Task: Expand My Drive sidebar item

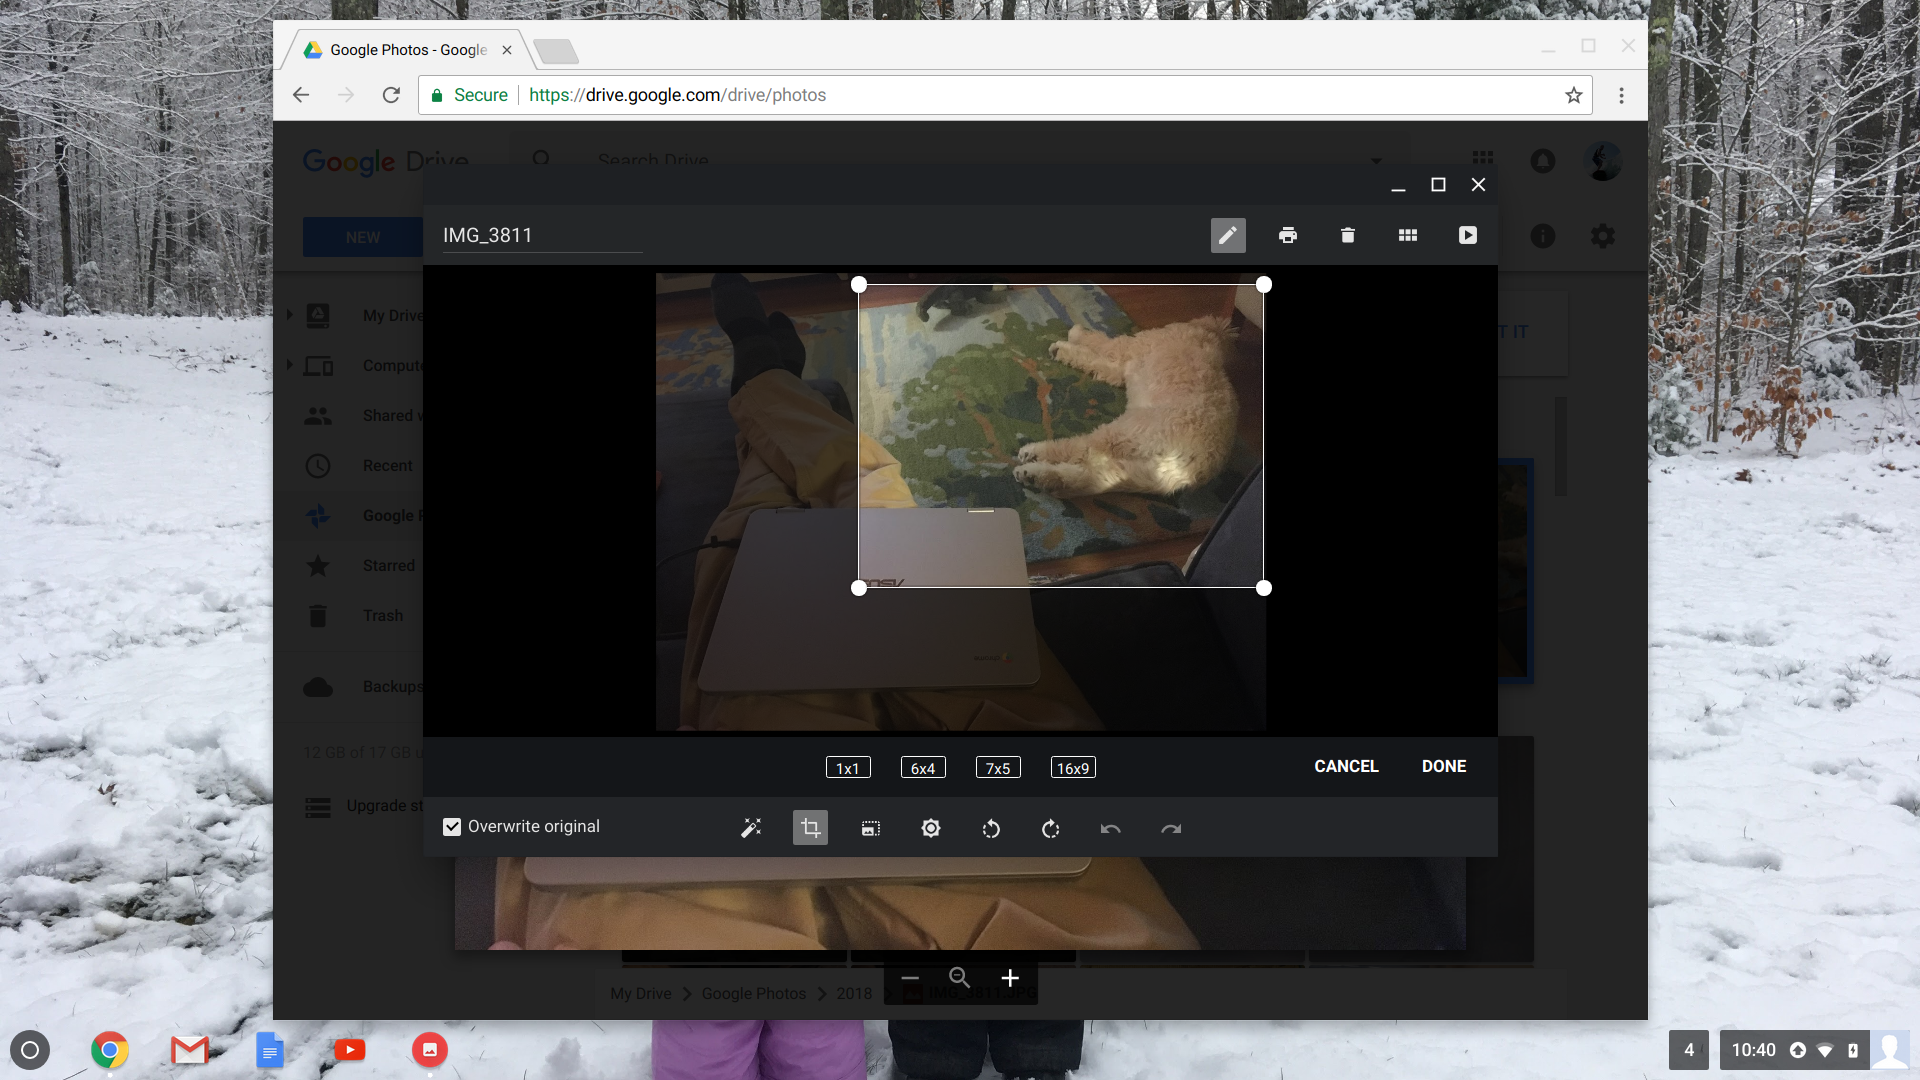Action: [x=290, y=315]
